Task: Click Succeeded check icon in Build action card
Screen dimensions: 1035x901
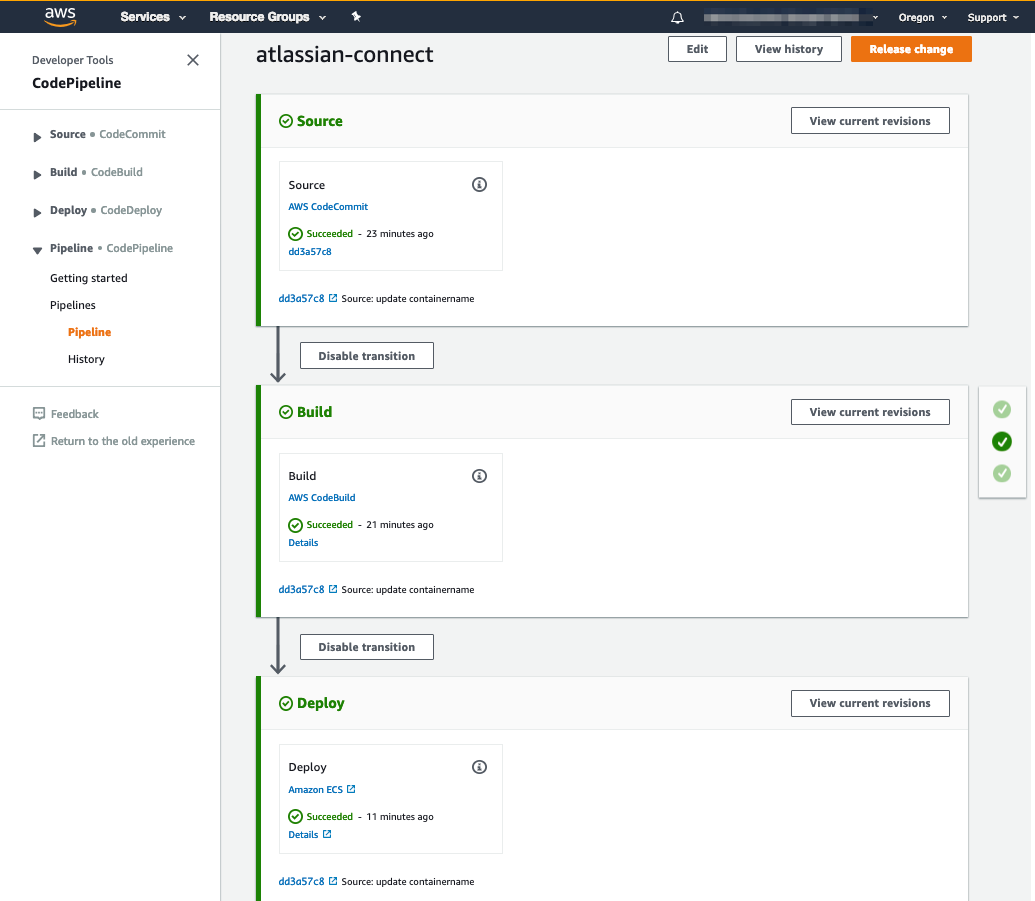Action: [296, 525]
